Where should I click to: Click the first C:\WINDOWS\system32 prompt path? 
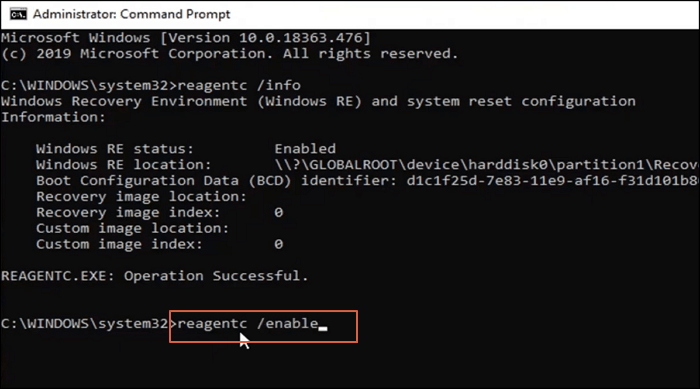tap(84, 85)
